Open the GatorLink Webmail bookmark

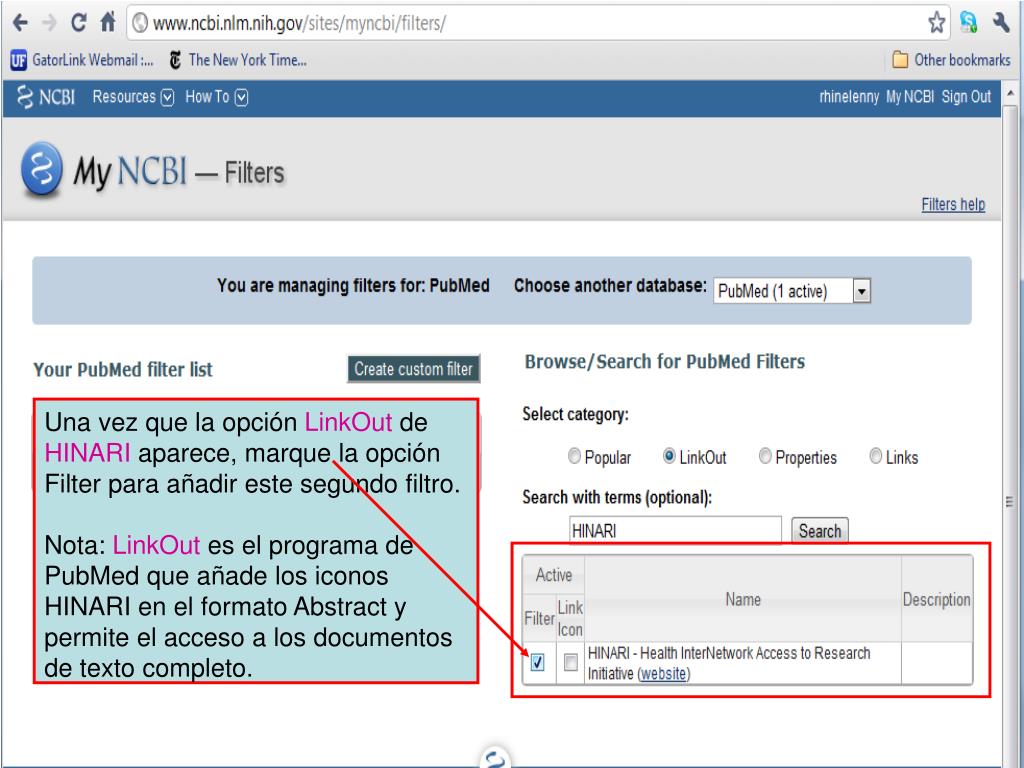tap(82, 60)
